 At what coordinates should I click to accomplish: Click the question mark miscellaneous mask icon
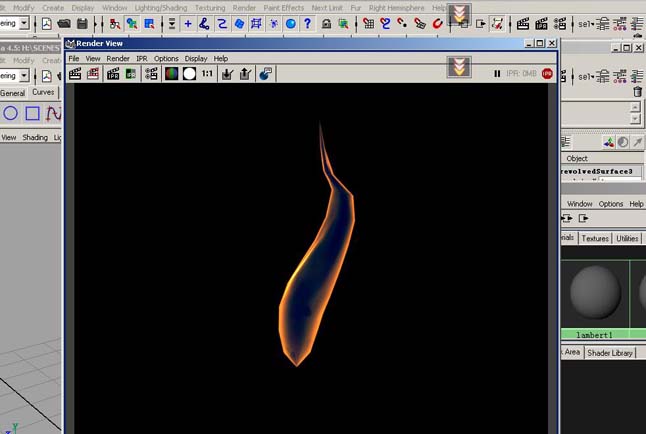[307, 24]
